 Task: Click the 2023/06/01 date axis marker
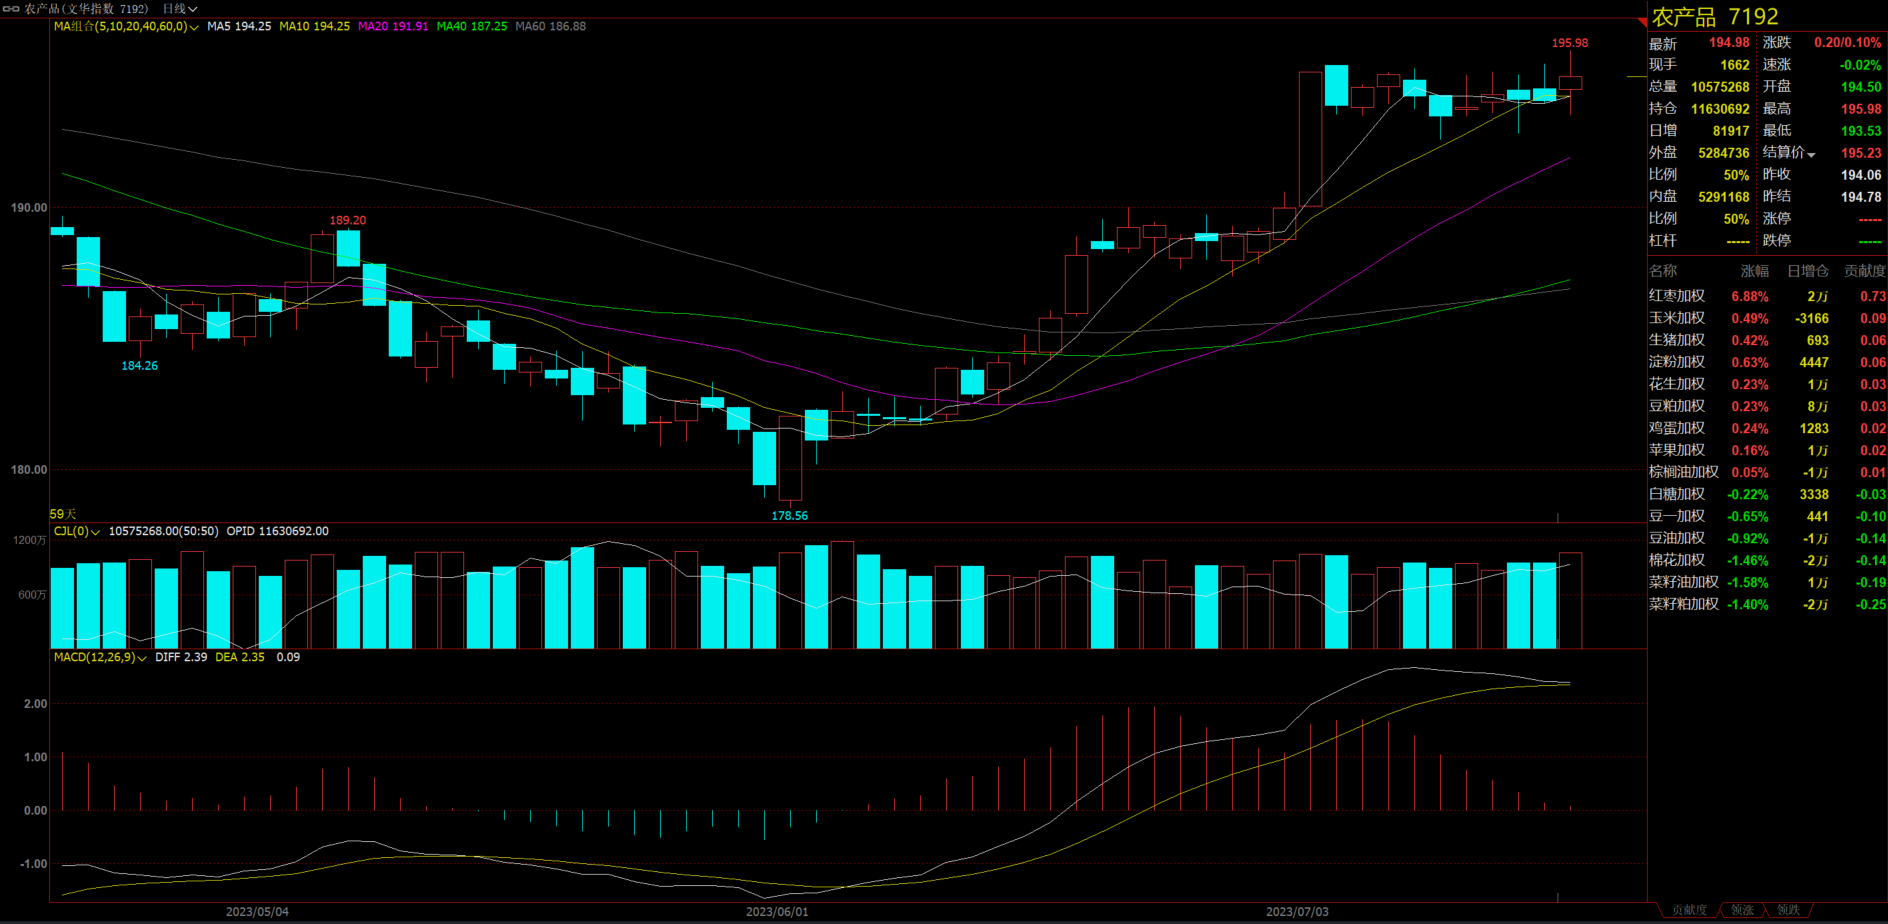(x=777, y=912)
